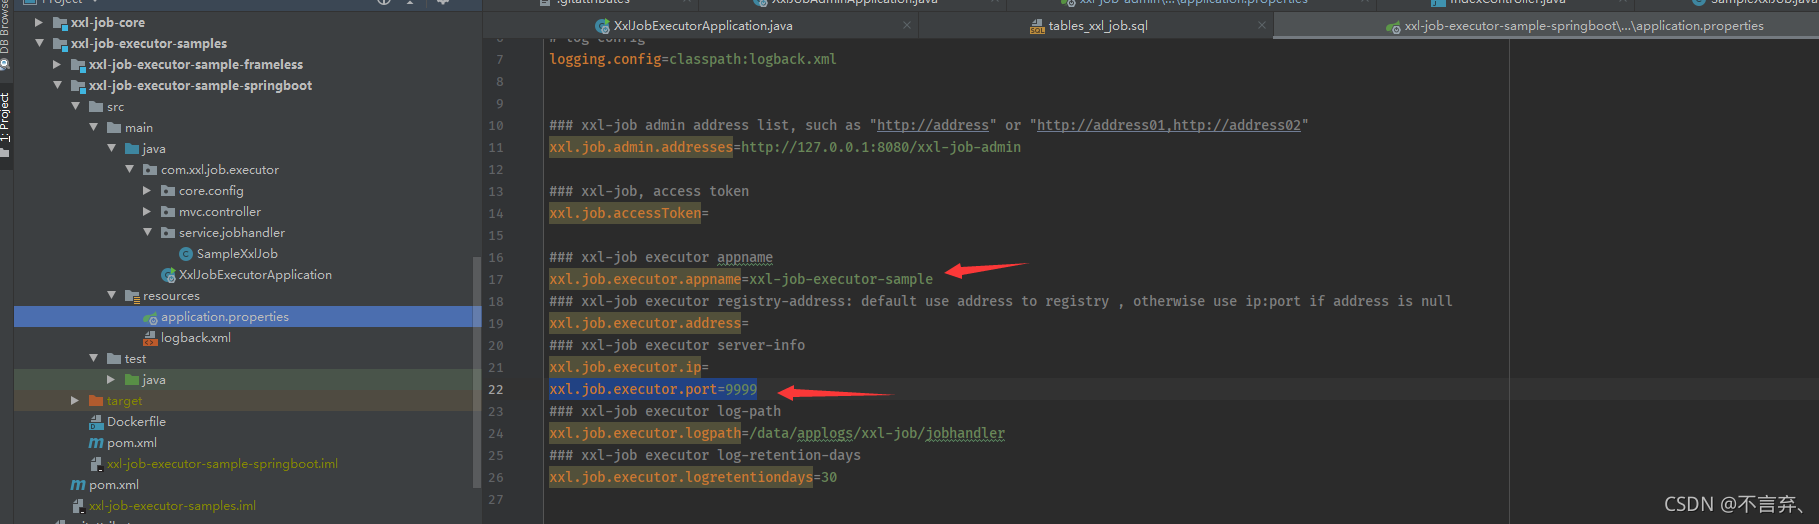Screen dimensions: 1819x524
Task: Open the http://address01,http://address02 link
Action: click(1169, 125)
